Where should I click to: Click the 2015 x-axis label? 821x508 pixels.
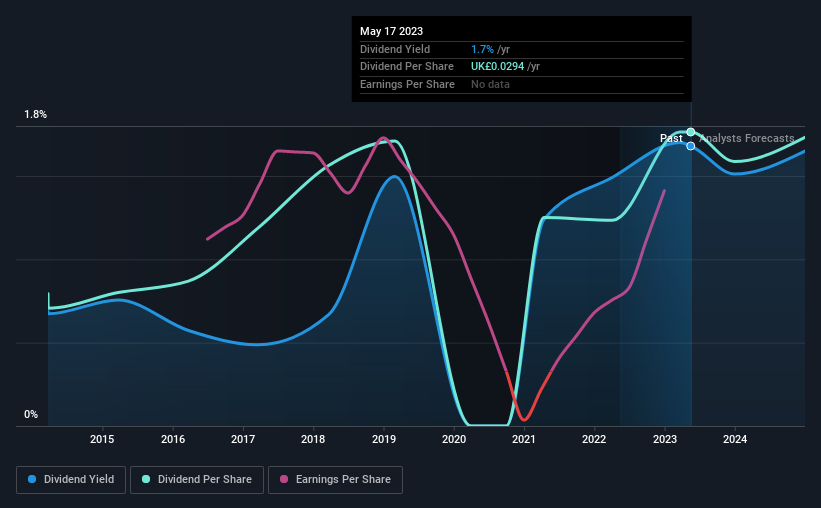(102, 439)
